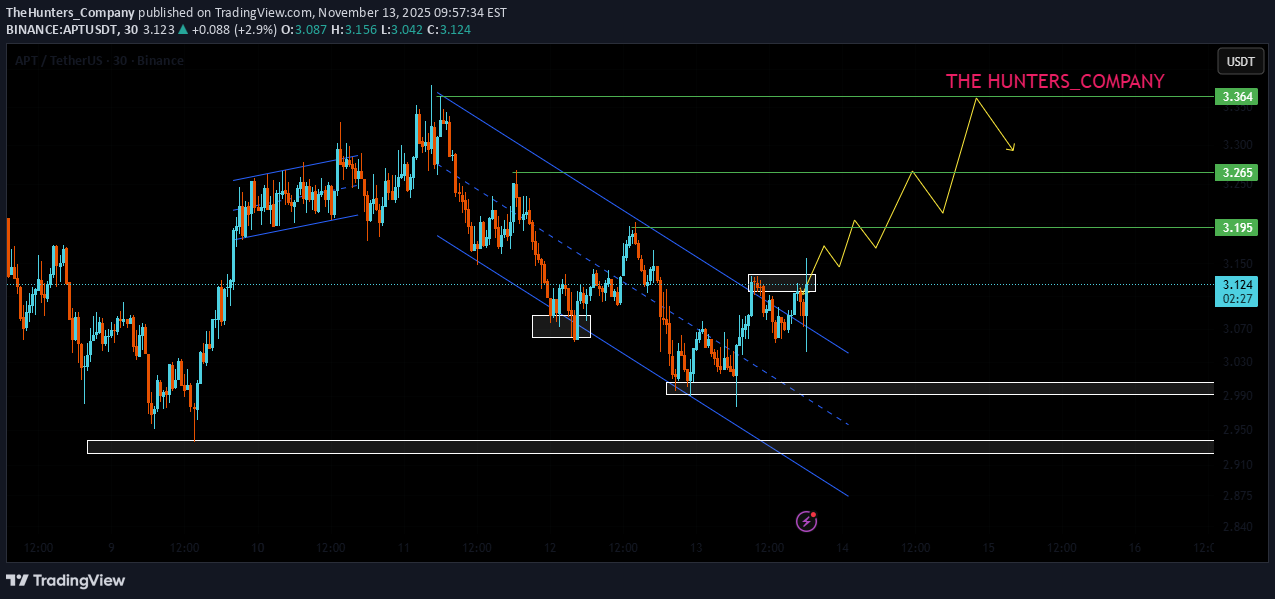Select the long bottom white support zone rectangle

[650, 447]
